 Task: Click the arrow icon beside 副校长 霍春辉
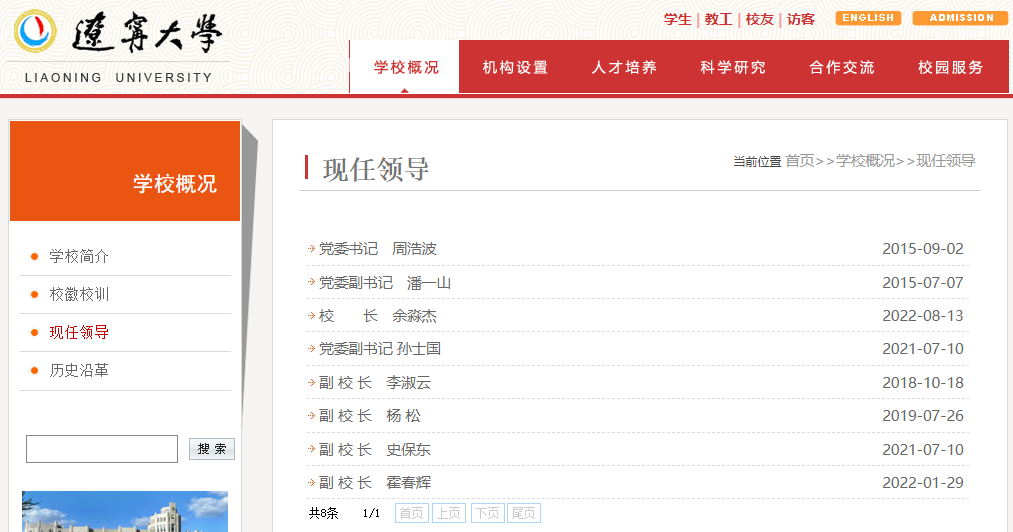click(x=311, y=482)
